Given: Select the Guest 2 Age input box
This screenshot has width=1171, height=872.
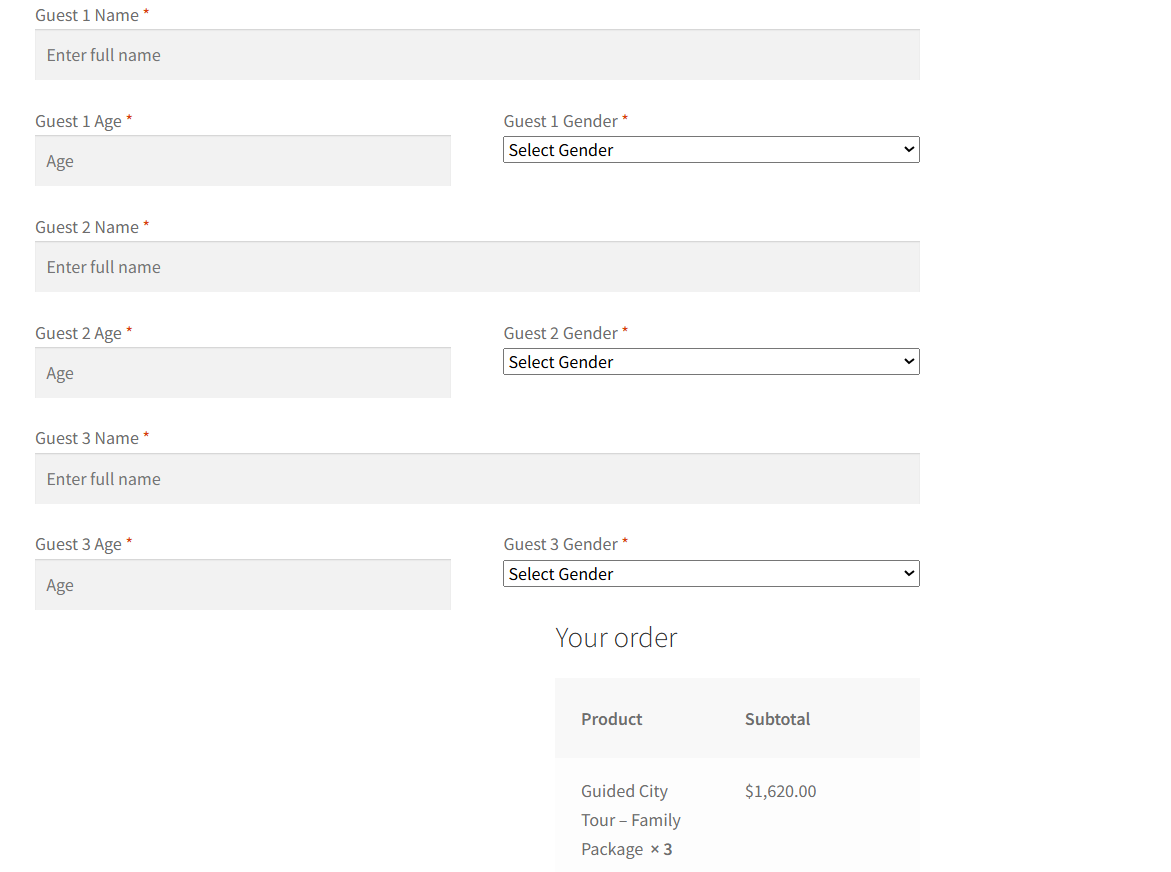Looking at the screenshot, I should (242, 373).
